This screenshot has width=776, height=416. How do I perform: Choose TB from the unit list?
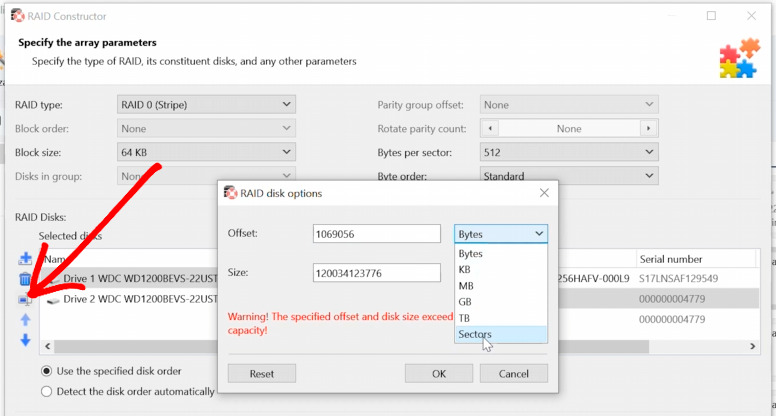(501, 318)
